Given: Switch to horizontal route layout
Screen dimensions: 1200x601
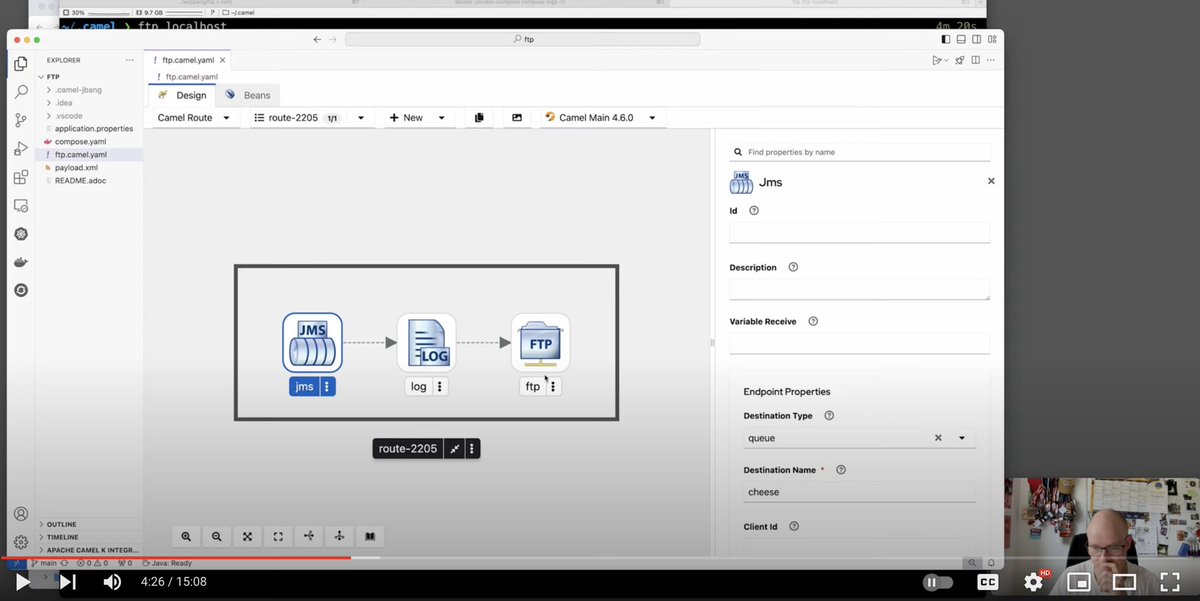Looking at the screenshot, I should tap(308, 537).
